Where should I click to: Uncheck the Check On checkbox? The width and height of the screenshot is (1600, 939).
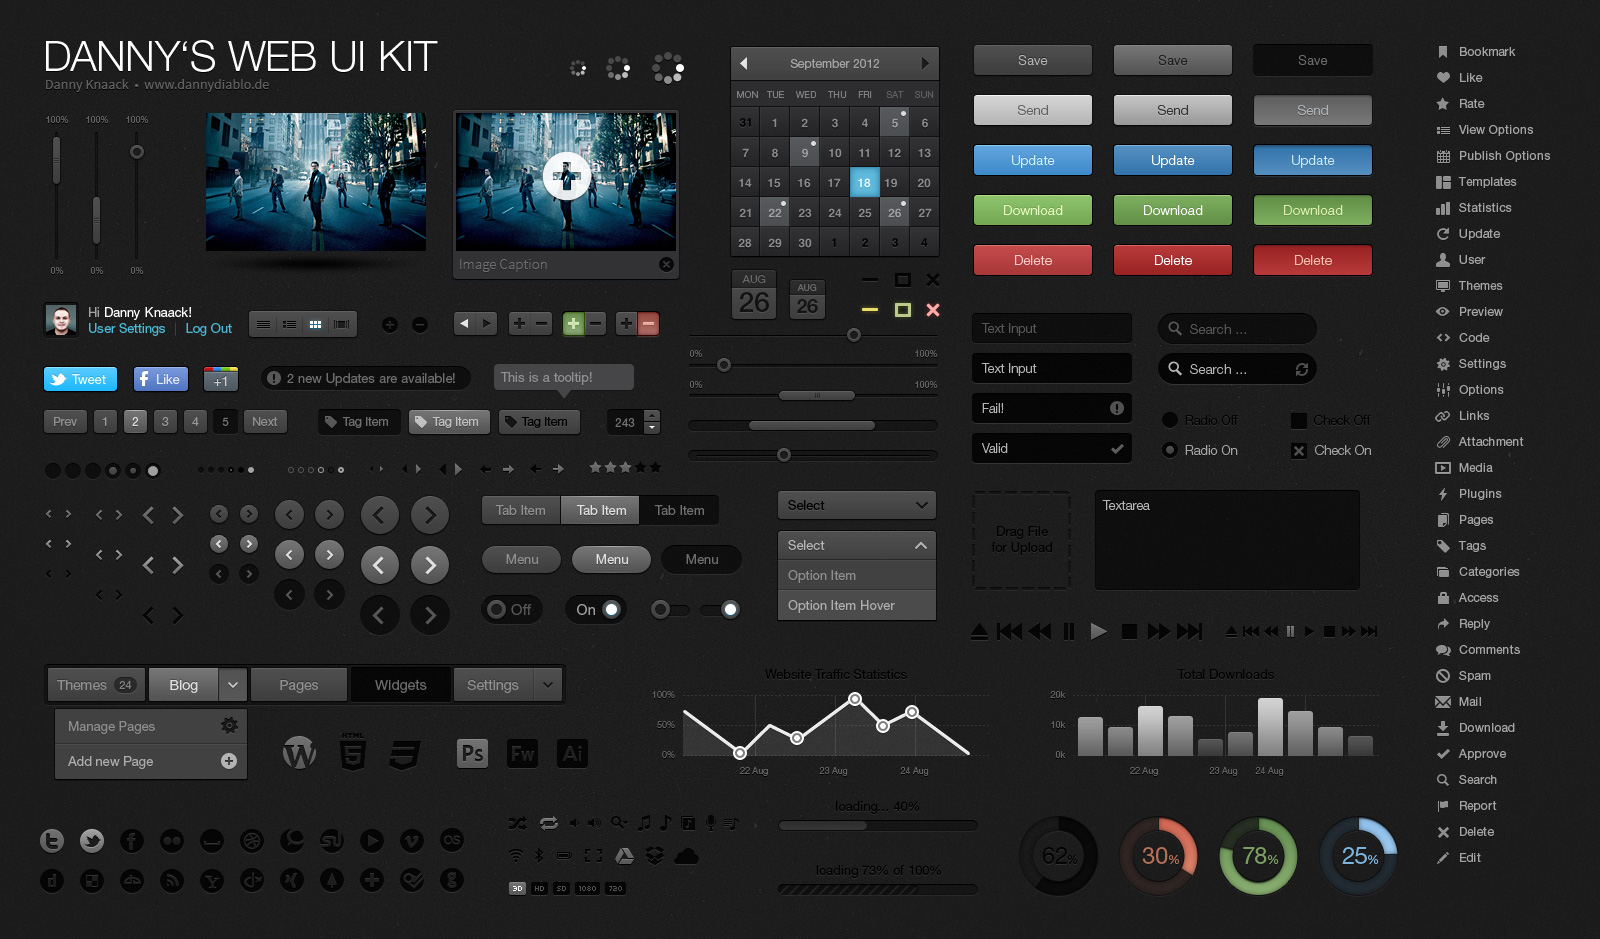click(x=1298, y=450)
